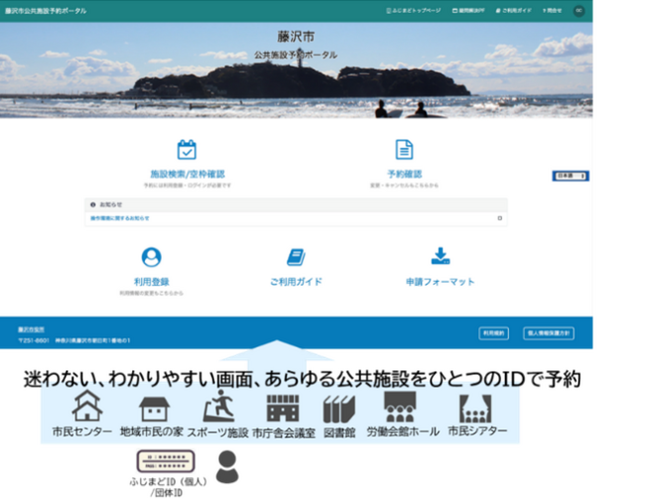
Task: Open the 施設検索/空枠確認 calendar icon
Action: [187, 150]
